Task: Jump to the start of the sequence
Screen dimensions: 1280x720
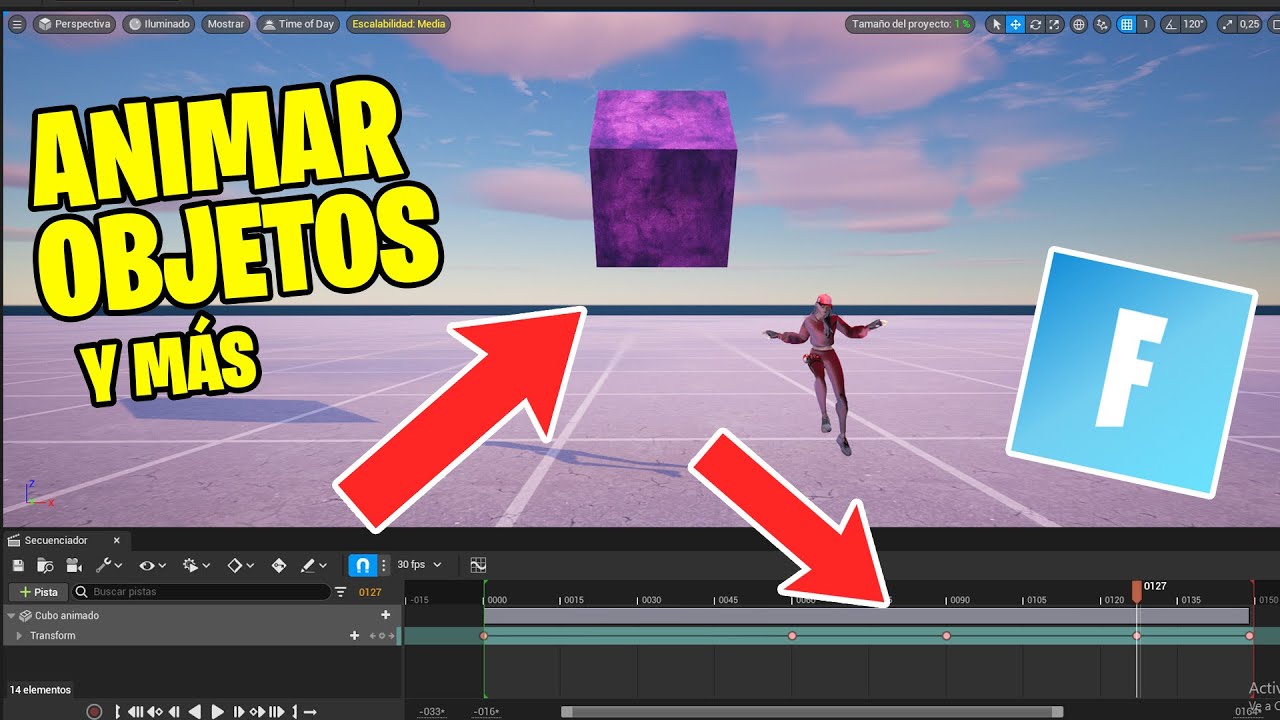Action: (136, 712)
